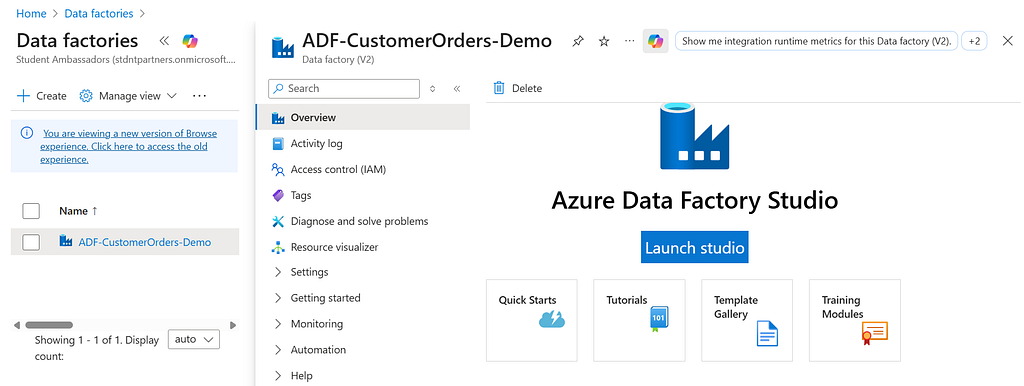Image resolution: width=1024 pixels, height=386 pixels.
Task: Open the Training Modules card
Action: pos(855,320)
